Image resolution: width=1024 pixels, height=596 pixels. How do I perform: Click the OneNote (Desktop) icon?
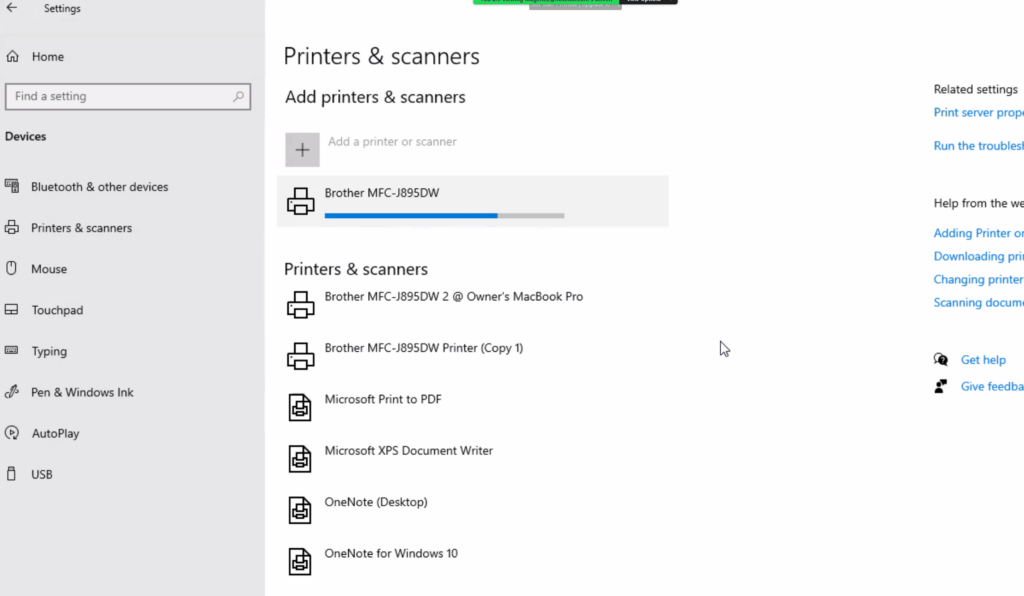(x=300, y=510)
